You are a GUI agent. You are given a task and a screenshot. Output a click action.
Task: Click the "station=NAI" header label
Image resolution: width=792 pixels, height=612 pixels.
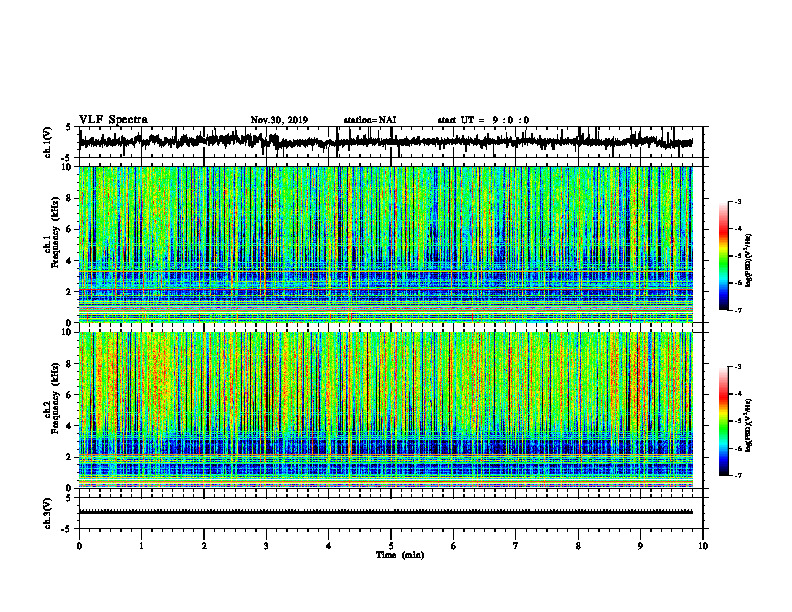[370, 120]
